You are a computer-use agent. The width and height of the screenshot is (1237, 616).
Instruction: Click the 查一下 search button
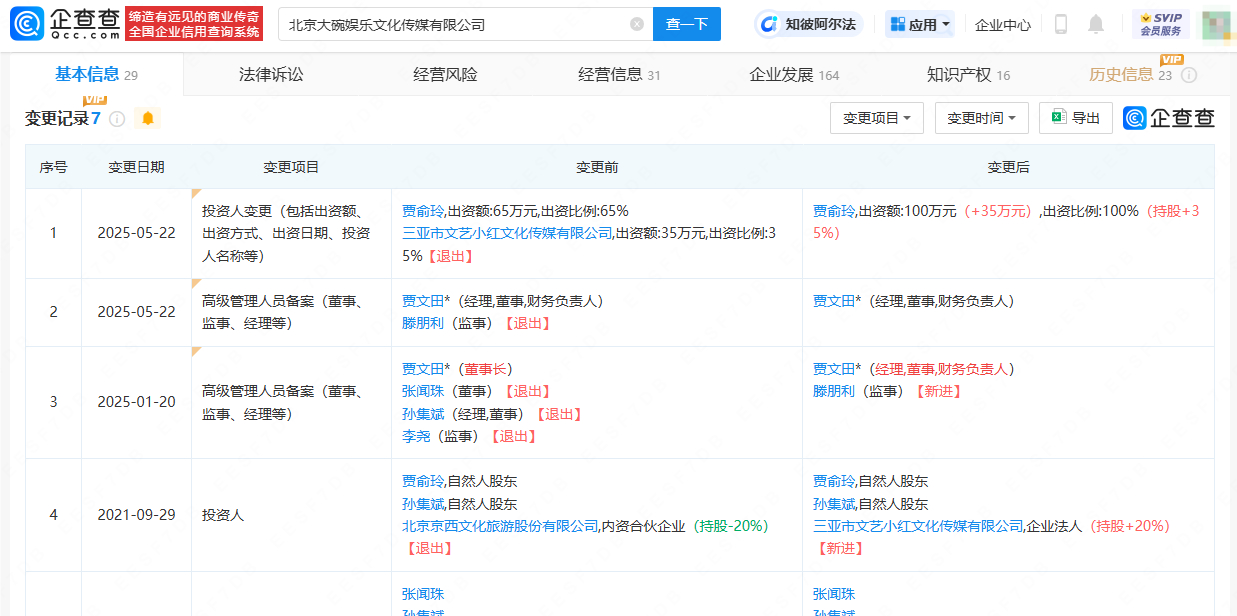pyautogui.click(x=687, y=24)
